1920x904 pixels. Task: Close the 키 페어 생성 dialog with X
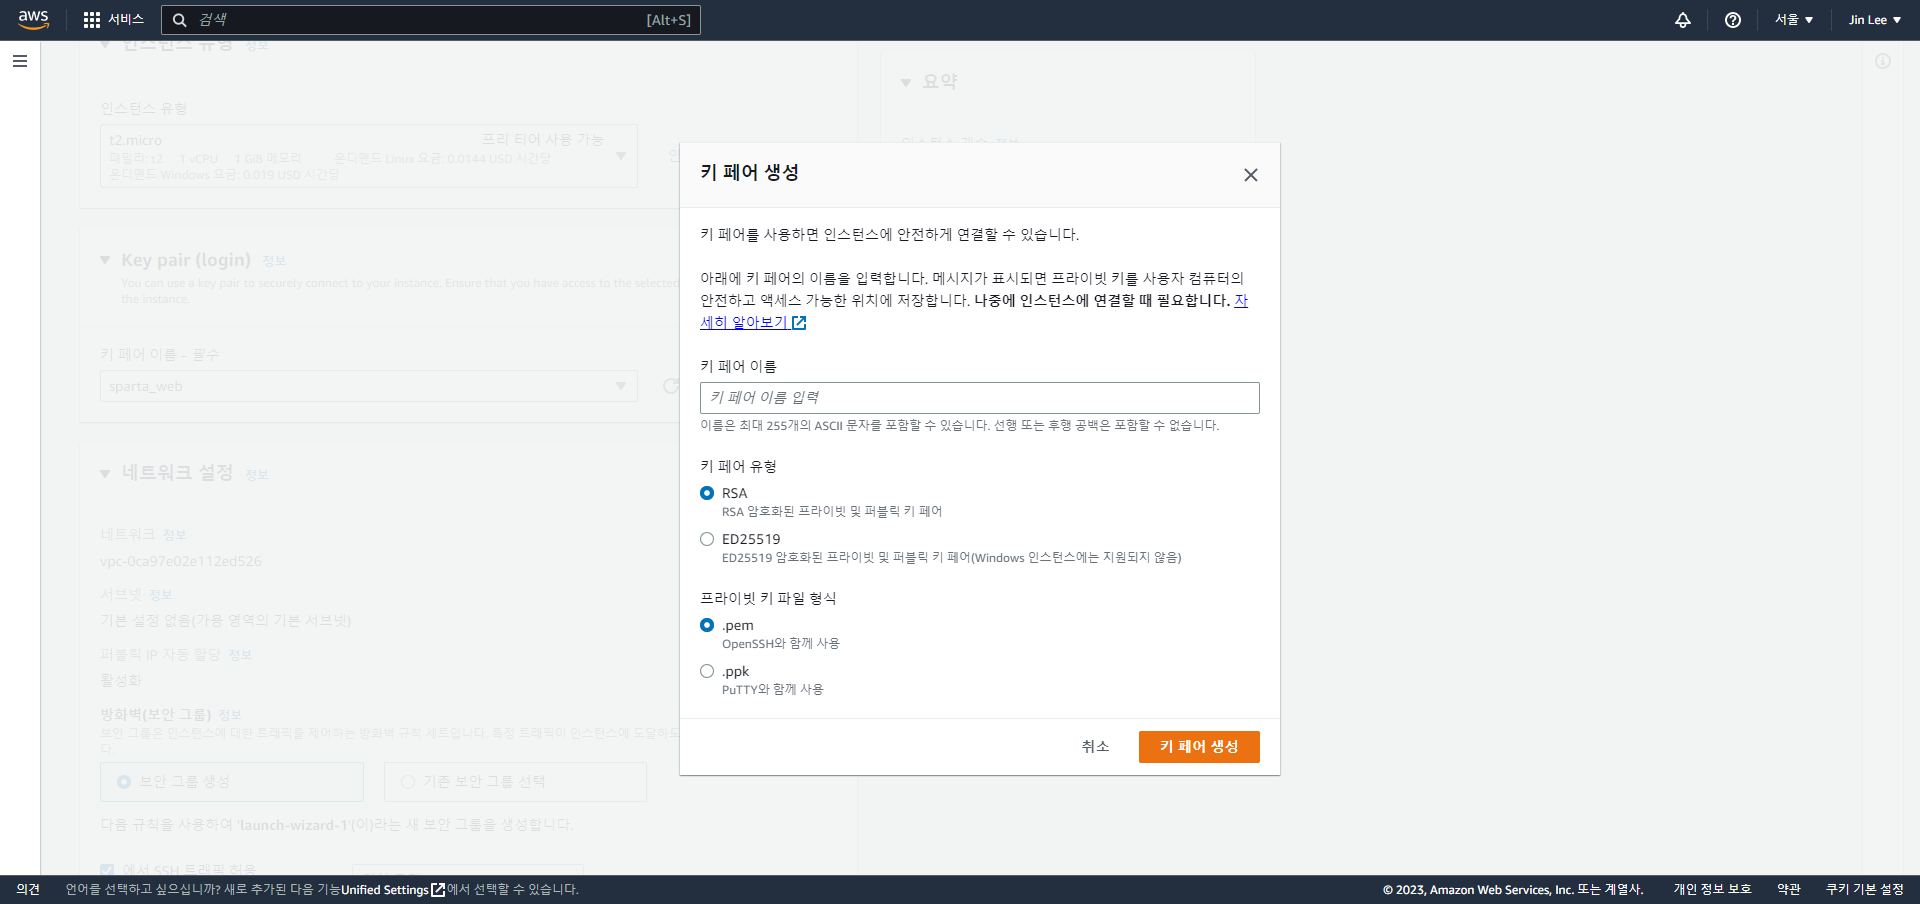[x=1250, y=175]
